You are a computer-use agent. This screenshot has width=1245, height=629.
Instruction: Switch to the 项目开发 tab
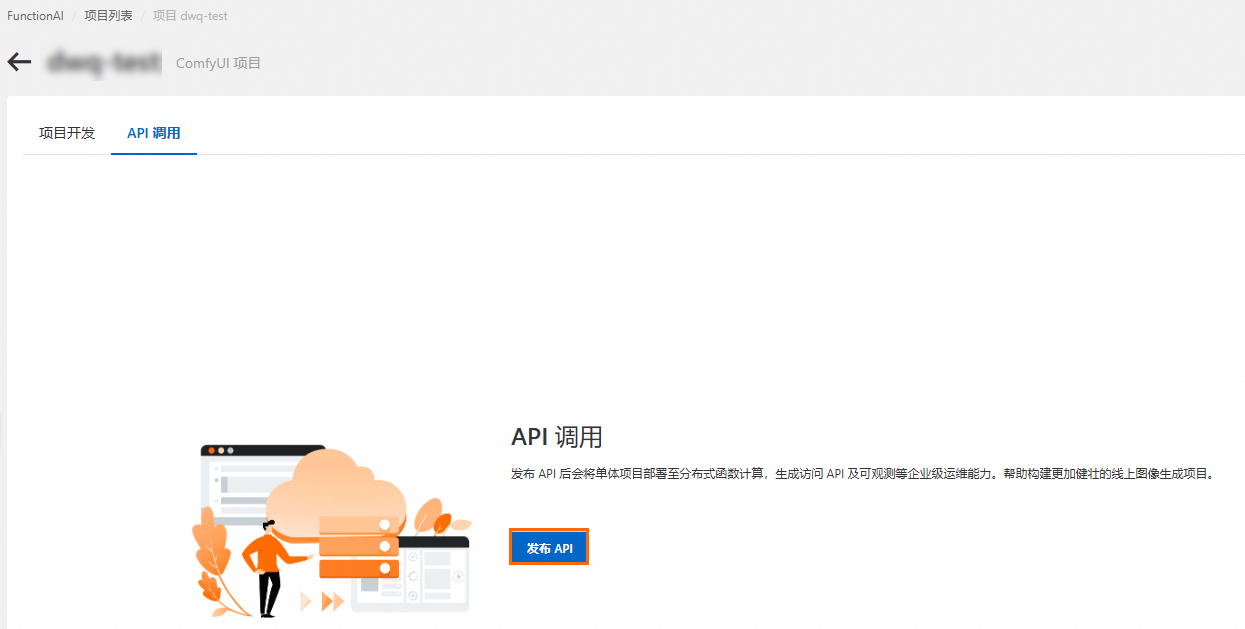click(67, 133)
